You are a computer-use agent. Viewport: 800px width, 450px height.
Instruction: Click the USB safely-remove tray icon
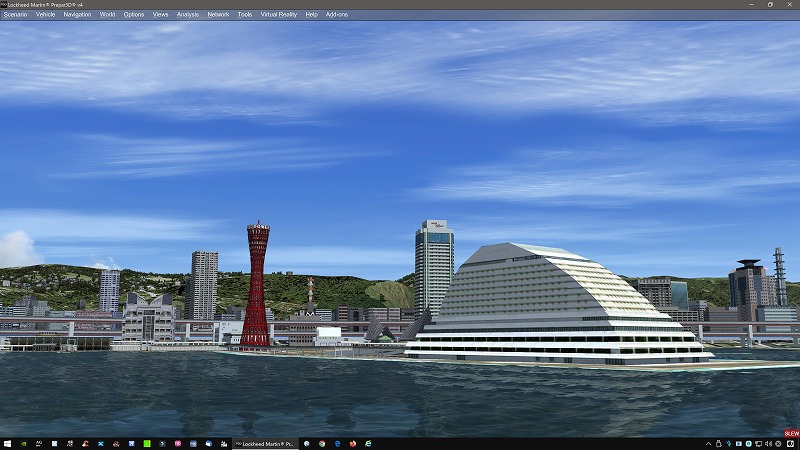[x=718, y=444]
